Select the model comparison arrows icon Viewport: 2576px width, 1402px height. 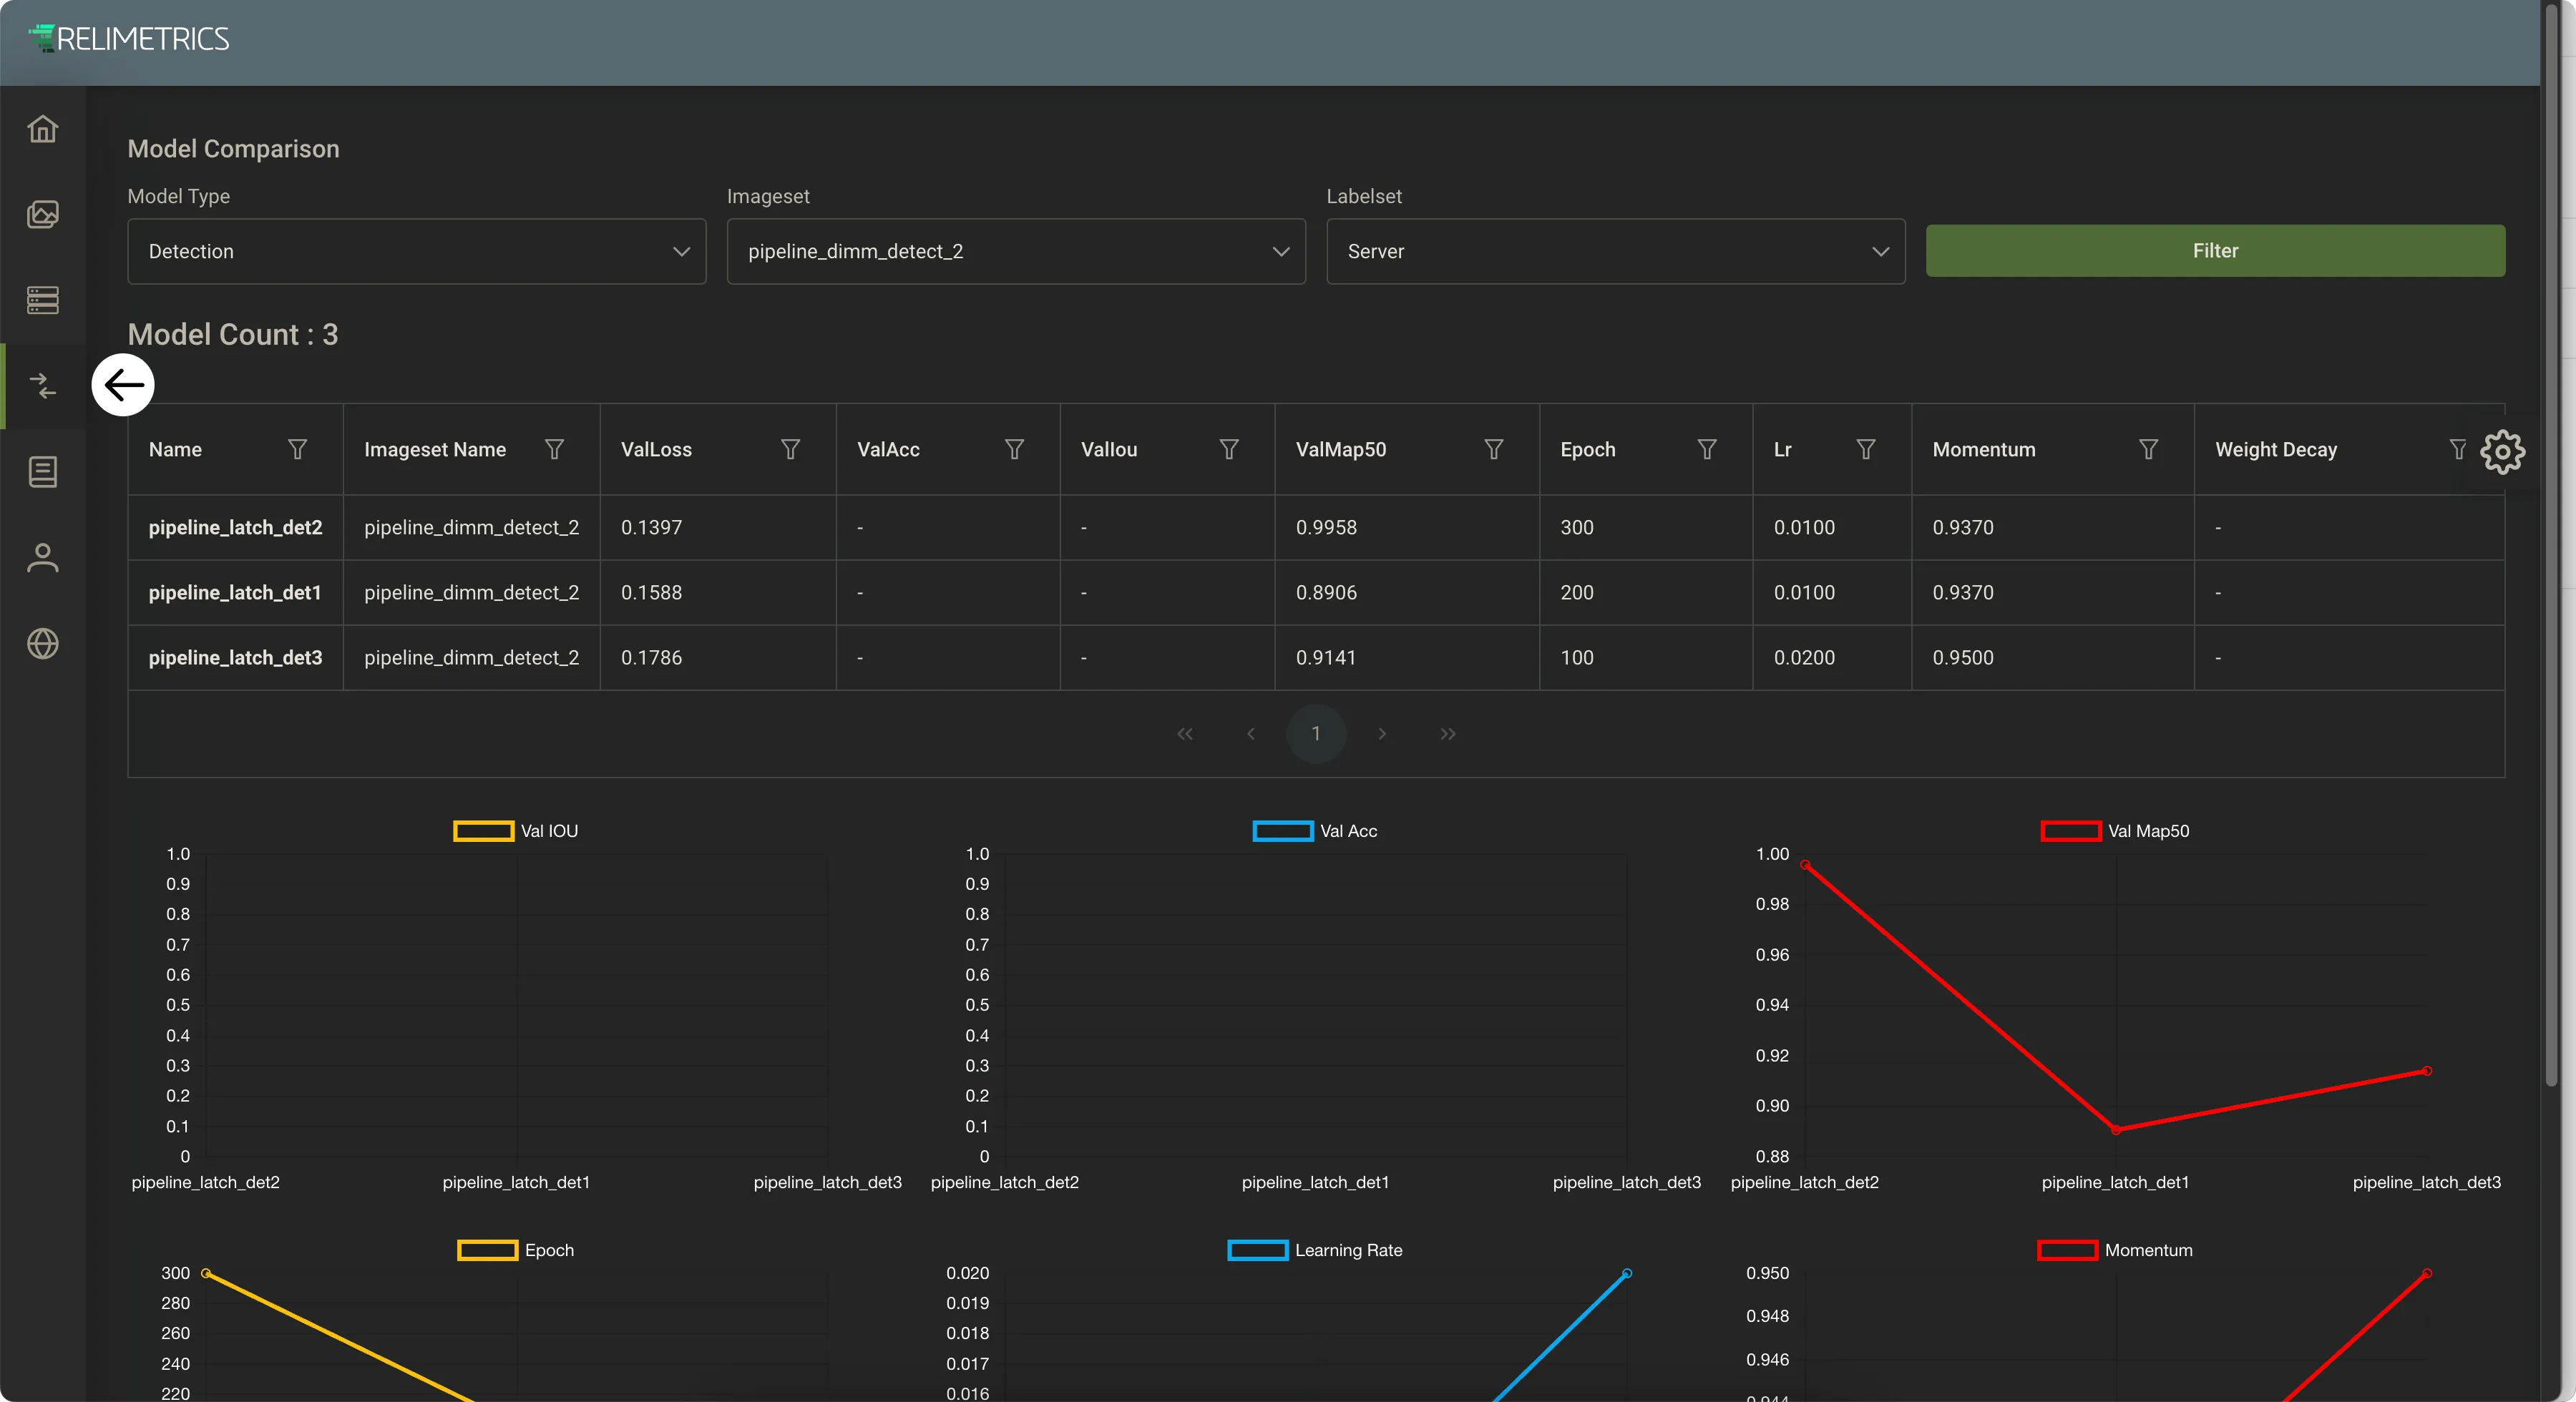click(x=43, y=386)
